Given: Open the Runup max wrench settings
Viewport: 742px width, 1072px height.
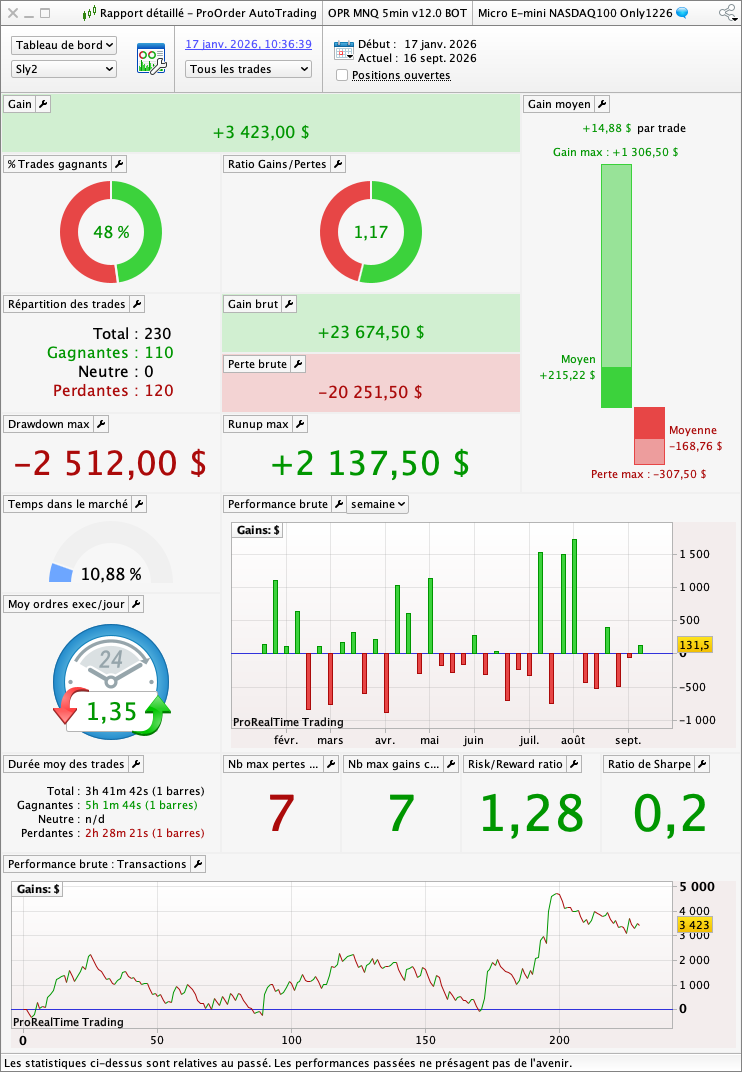Looking at the screenshot, I should 300,425.
